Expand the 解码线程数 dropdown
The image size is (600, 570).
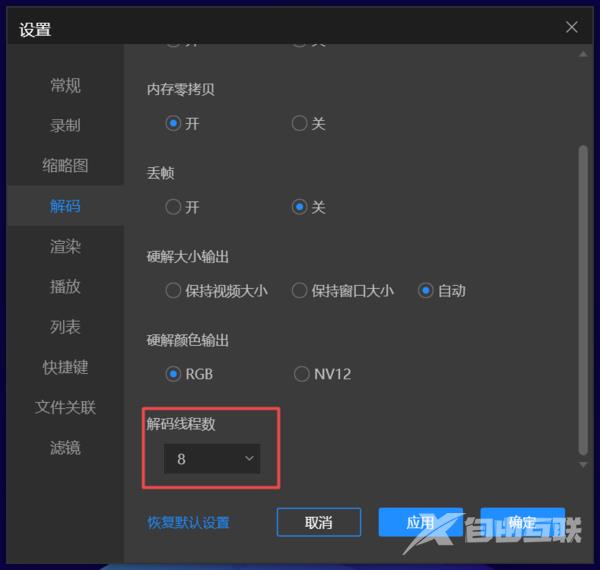(212, 459)
